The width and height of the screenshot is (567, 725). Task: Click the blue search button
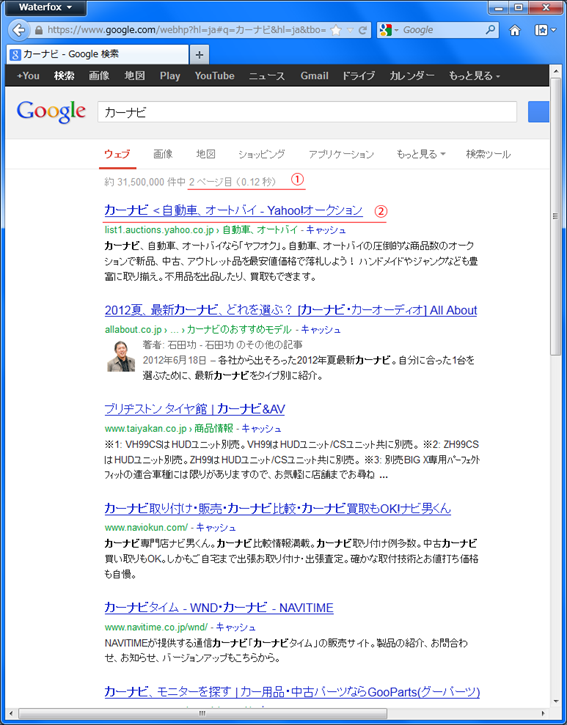538,112
